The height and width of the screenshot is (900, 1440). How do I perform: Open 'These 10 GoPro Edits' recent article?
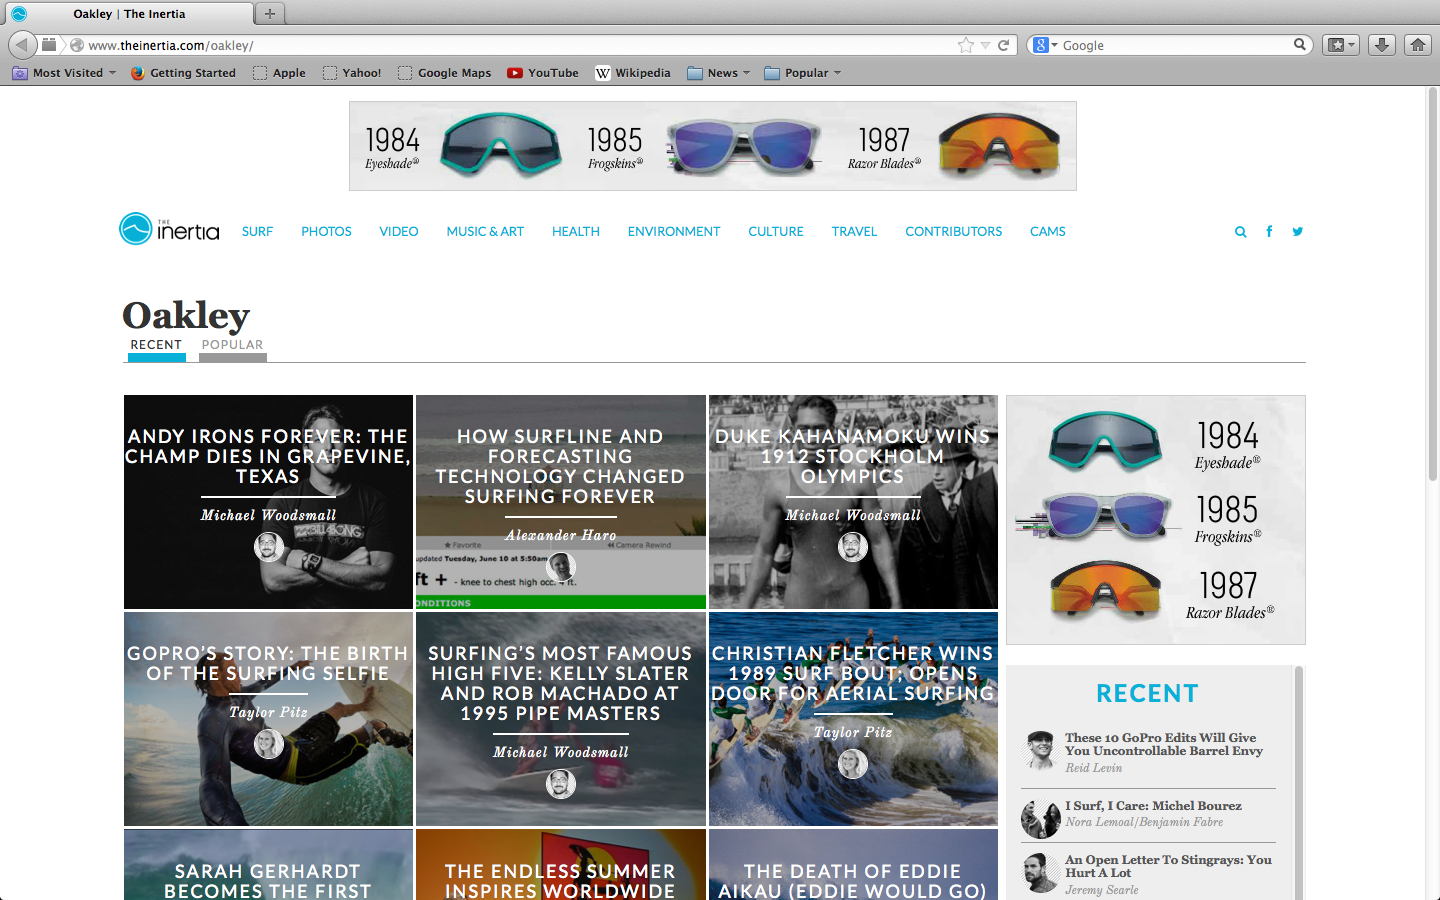pos(1164,744)
